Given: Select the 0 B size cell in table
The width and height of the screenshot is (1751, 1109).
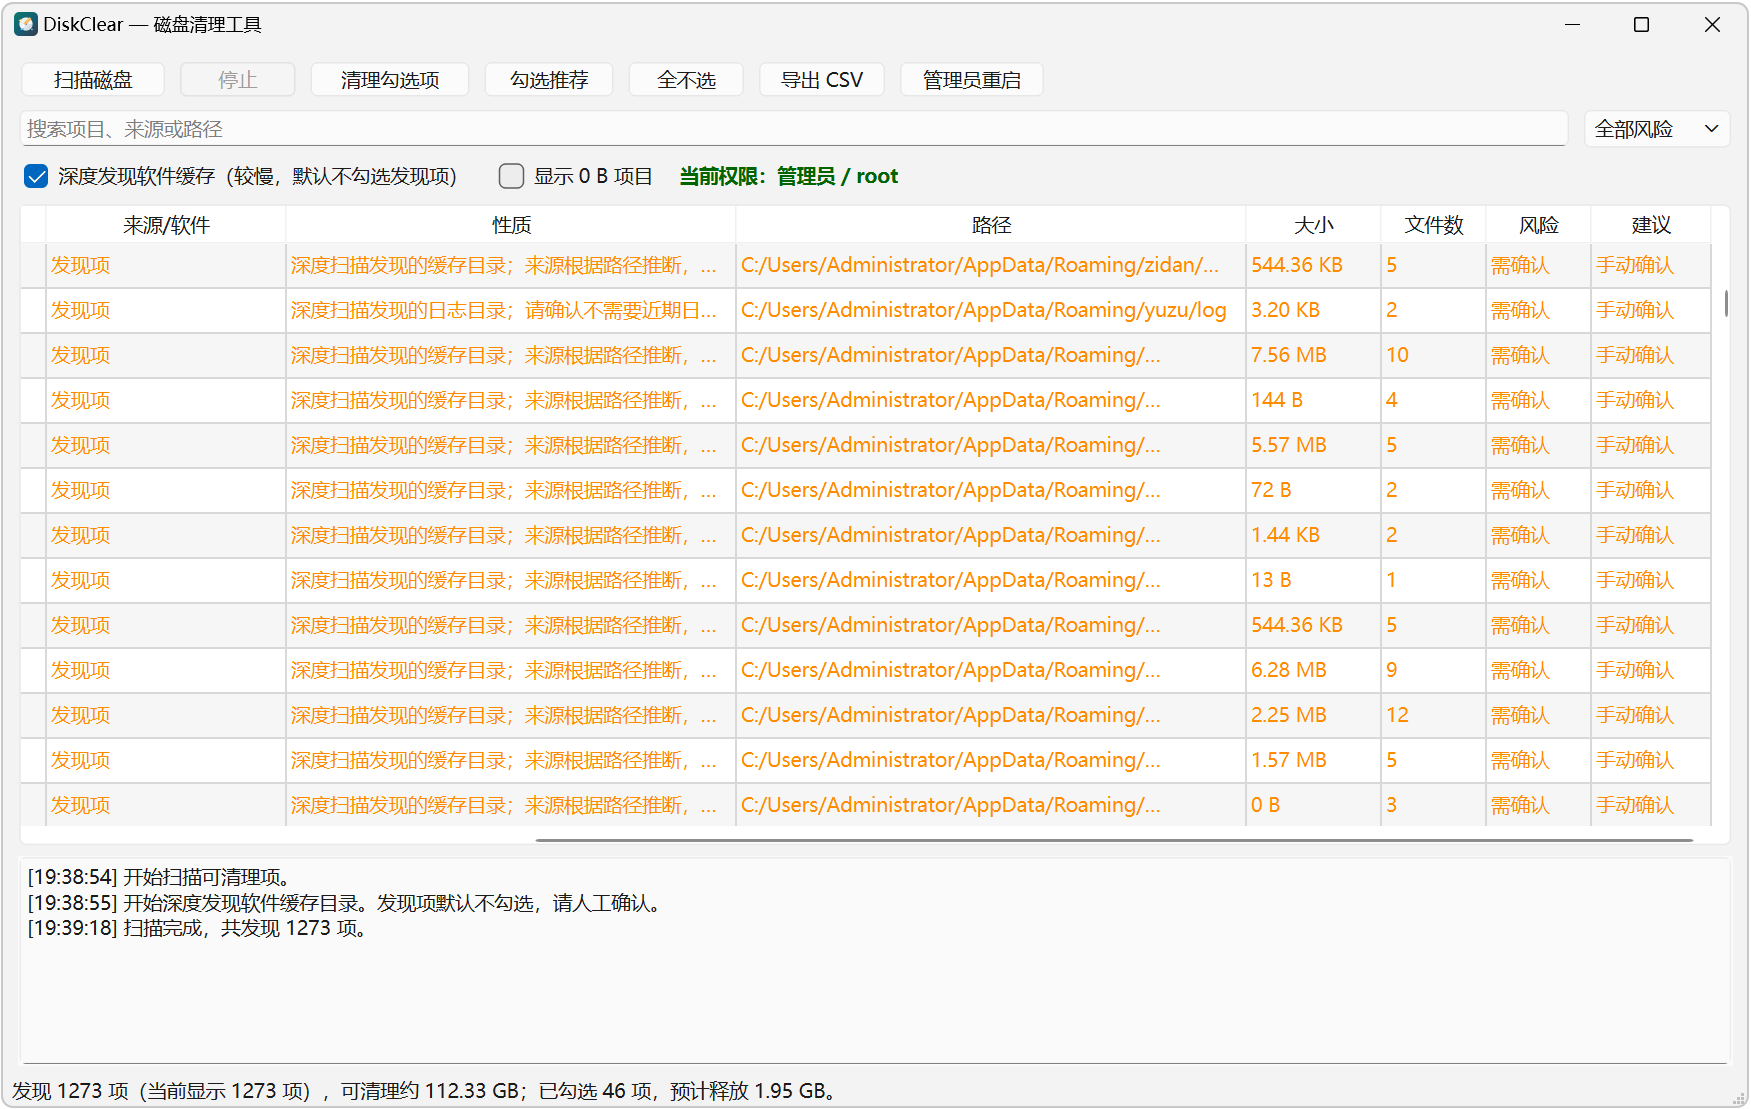Looking at the screenshot, I should pyautogui.click(x=1313, y=805).
